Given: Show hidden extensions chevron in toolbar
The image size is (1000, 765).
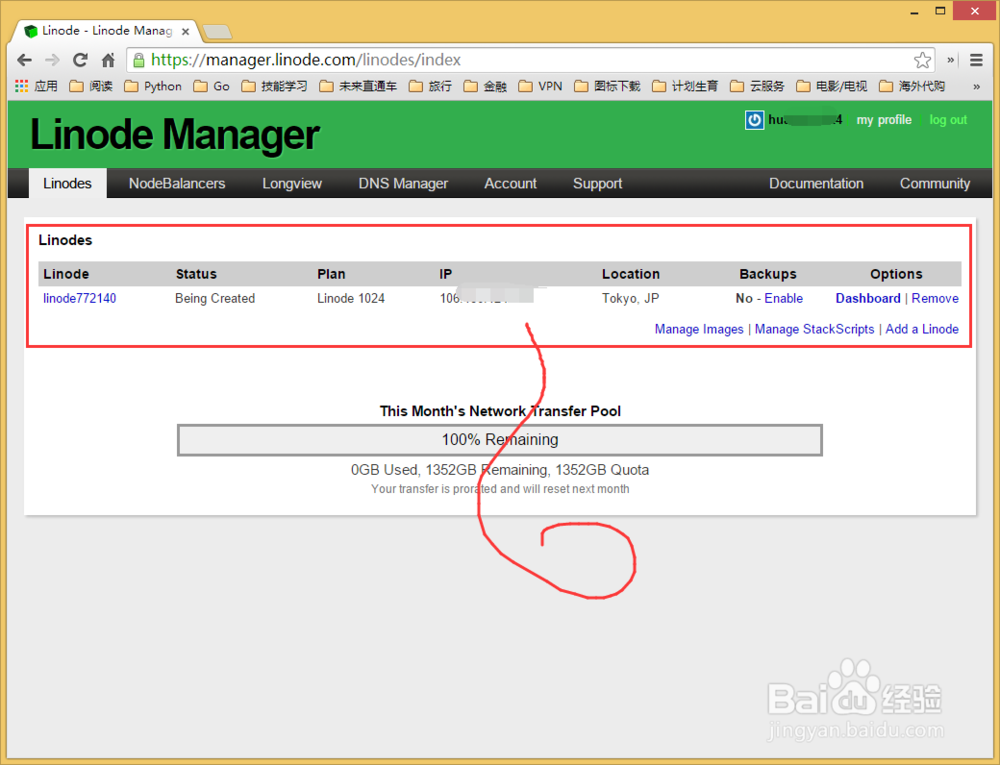Looking at the screenshot, I should 950,60.
